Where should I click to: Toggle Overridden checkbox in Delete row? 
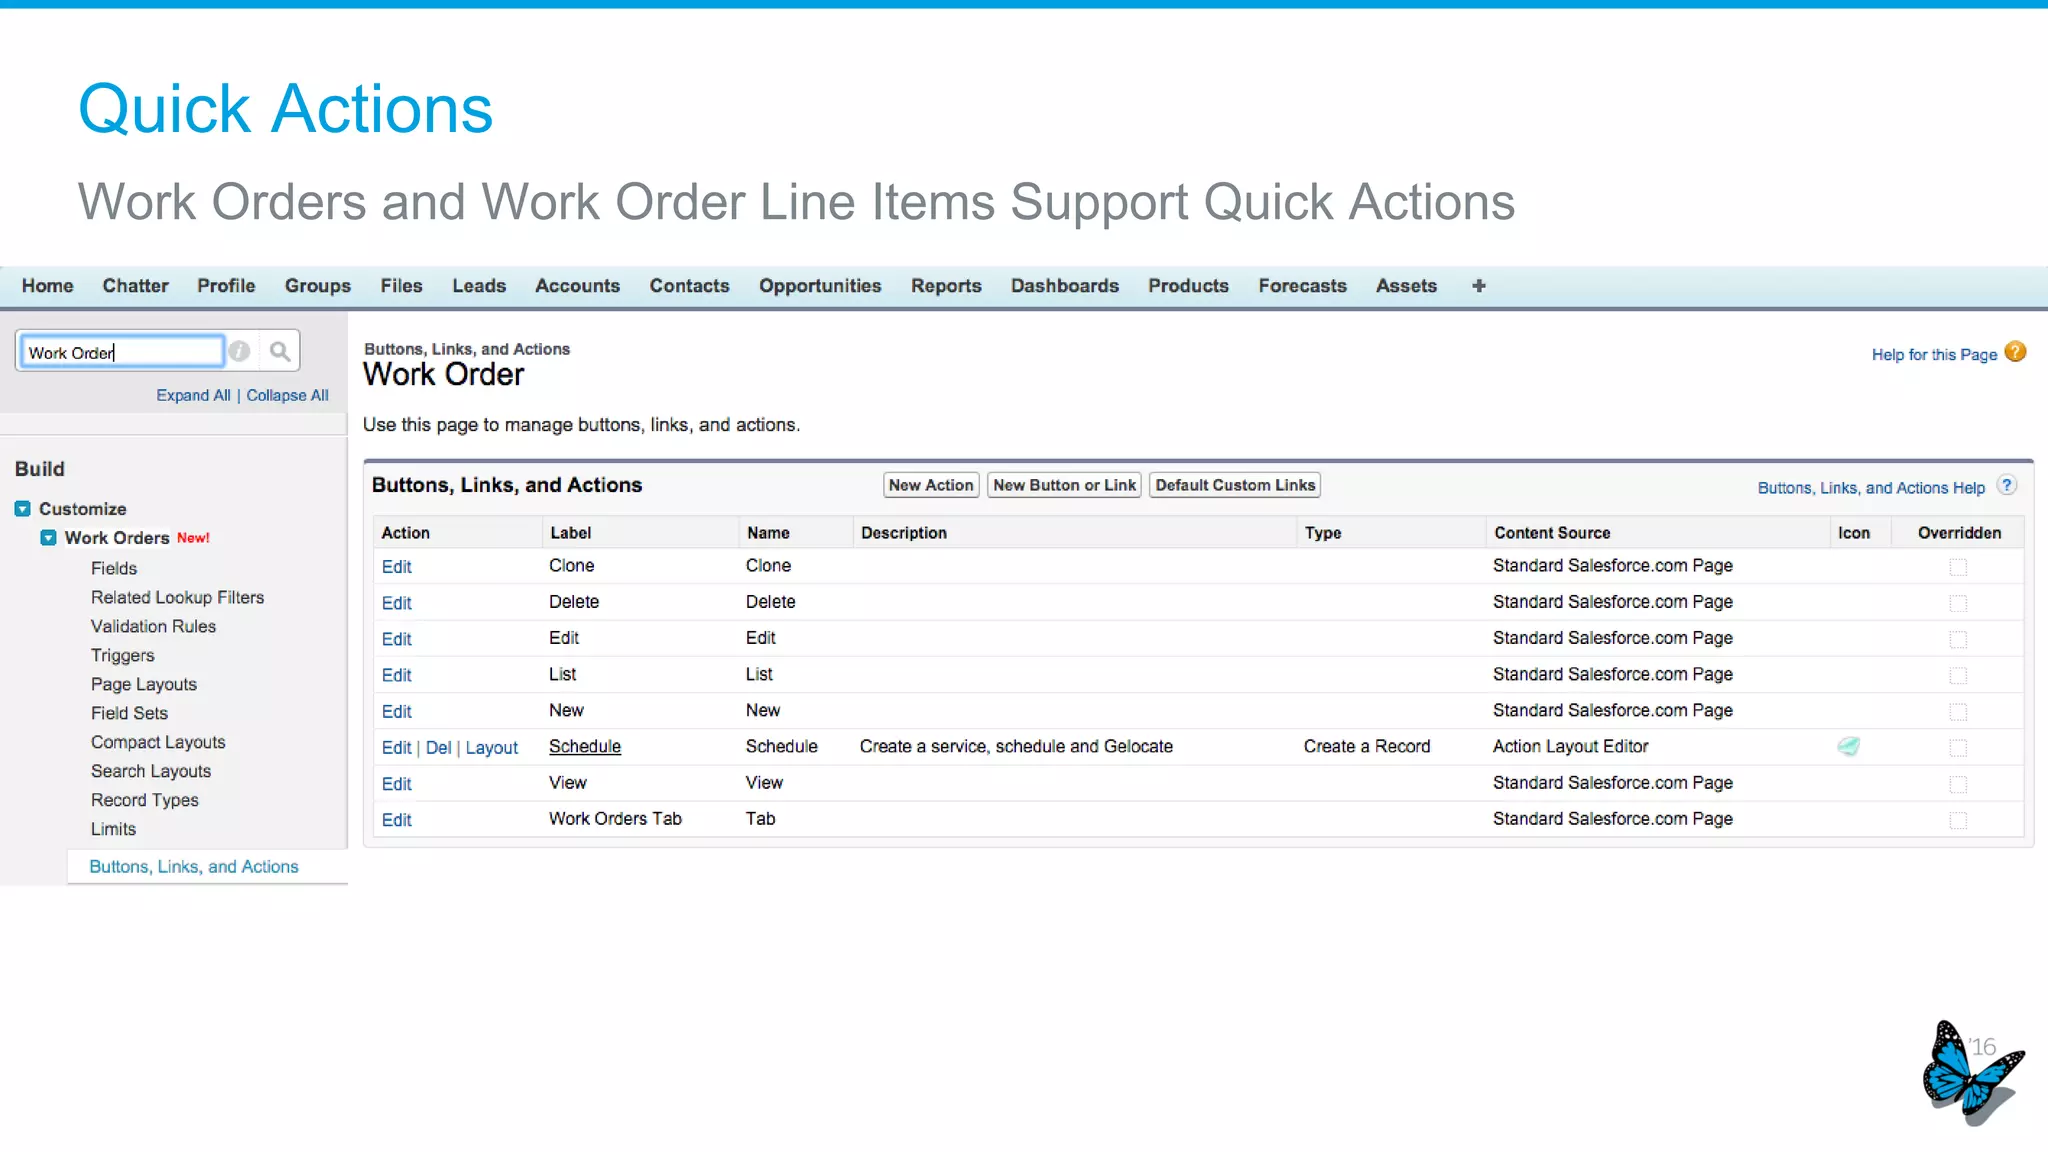(1958, 603)
